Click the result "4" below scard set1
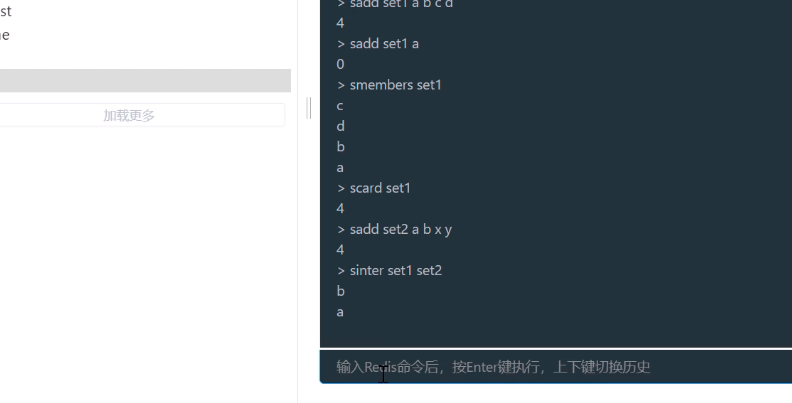Image resolution: width=792 pixels, height=403 pixels. pyautogui.click(x=340, y=209)
